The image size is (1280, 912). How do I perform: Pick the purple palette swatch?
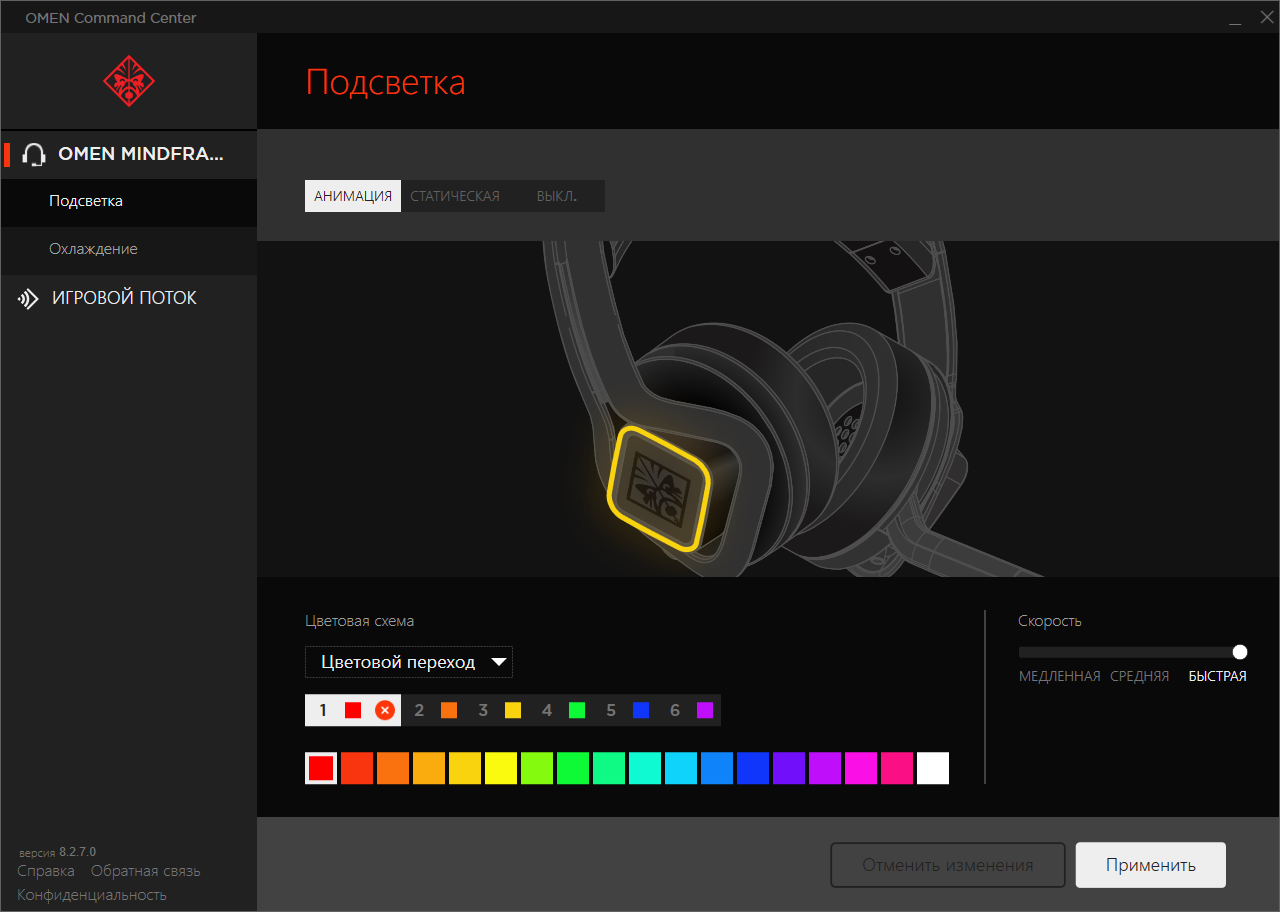825,768
